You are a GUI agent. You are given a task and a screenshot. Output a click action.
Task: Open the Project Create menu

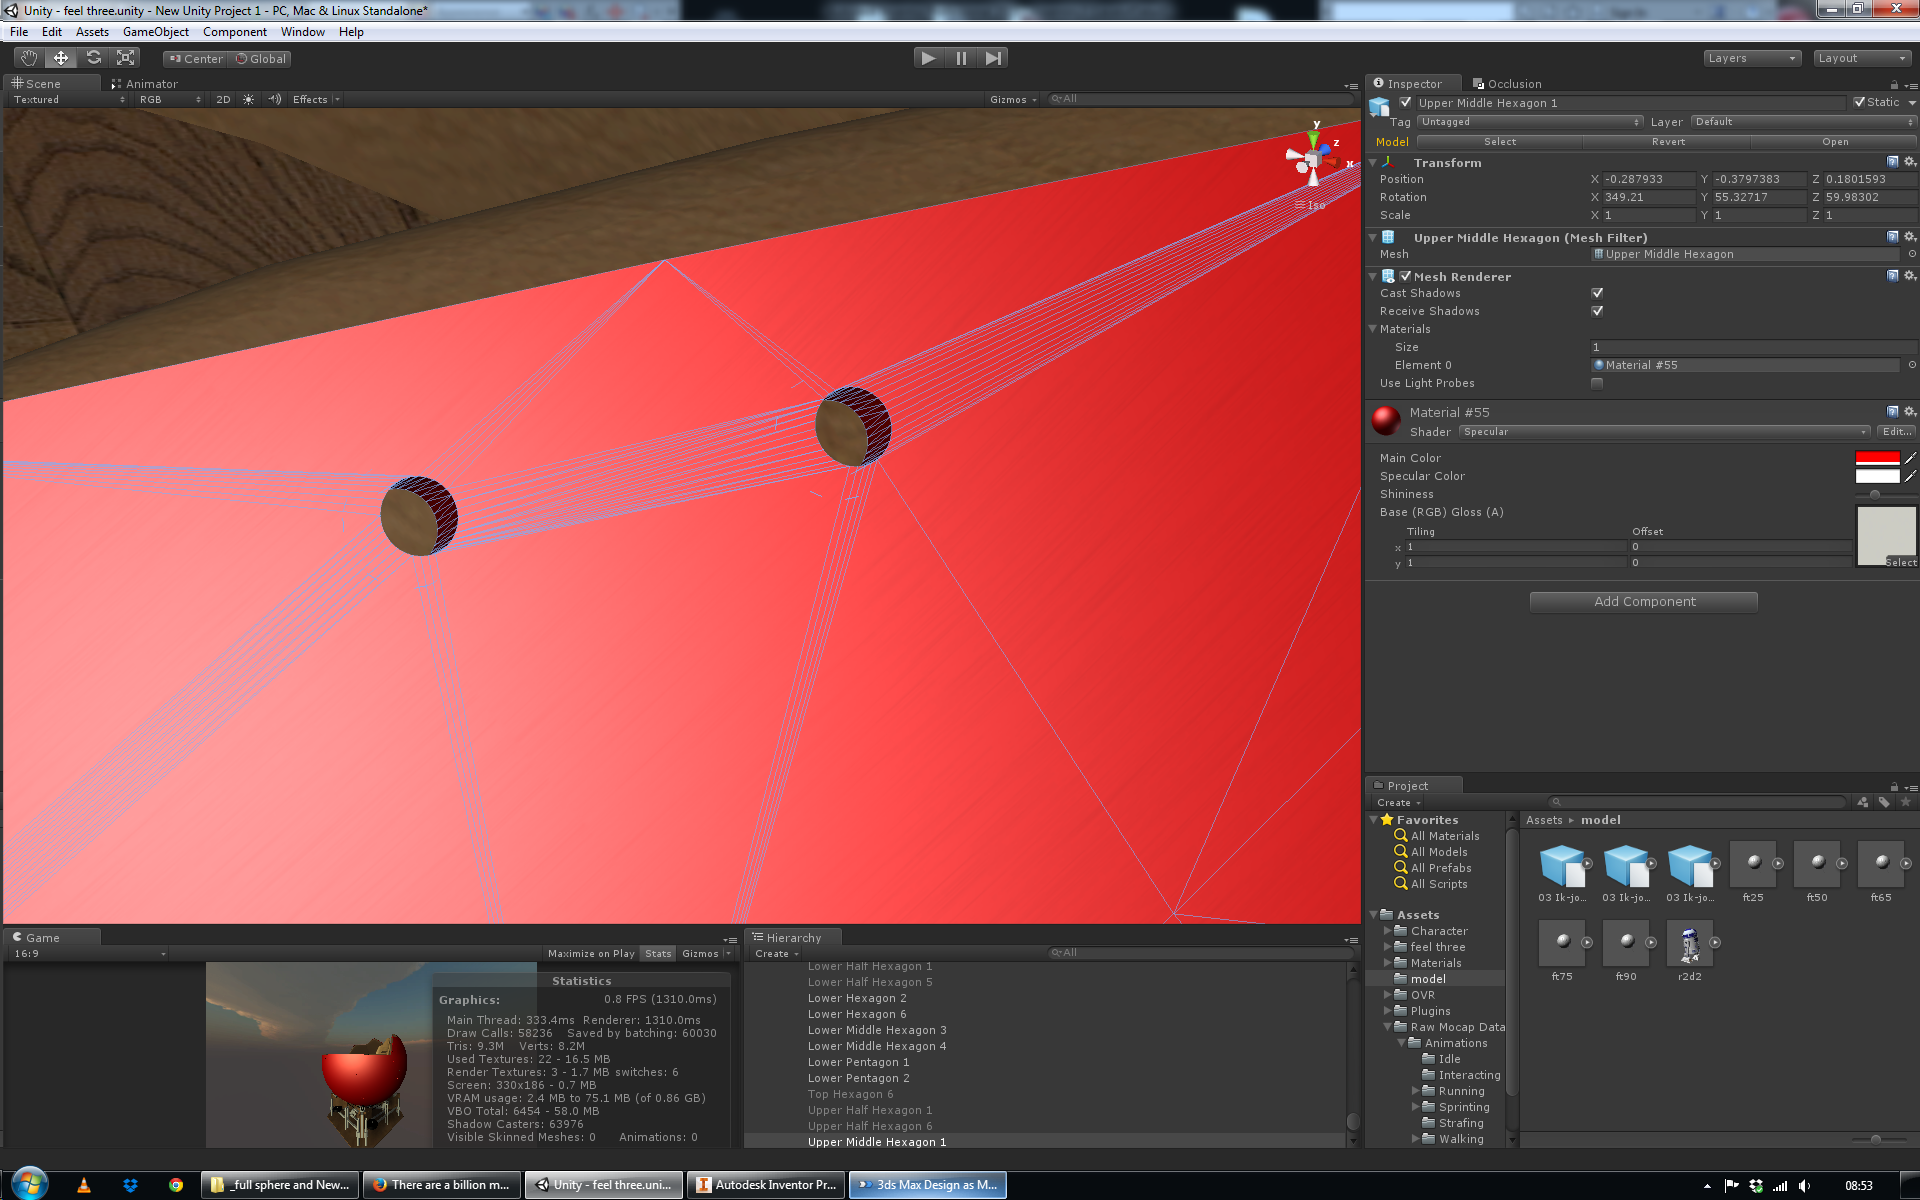[1398, 803]
